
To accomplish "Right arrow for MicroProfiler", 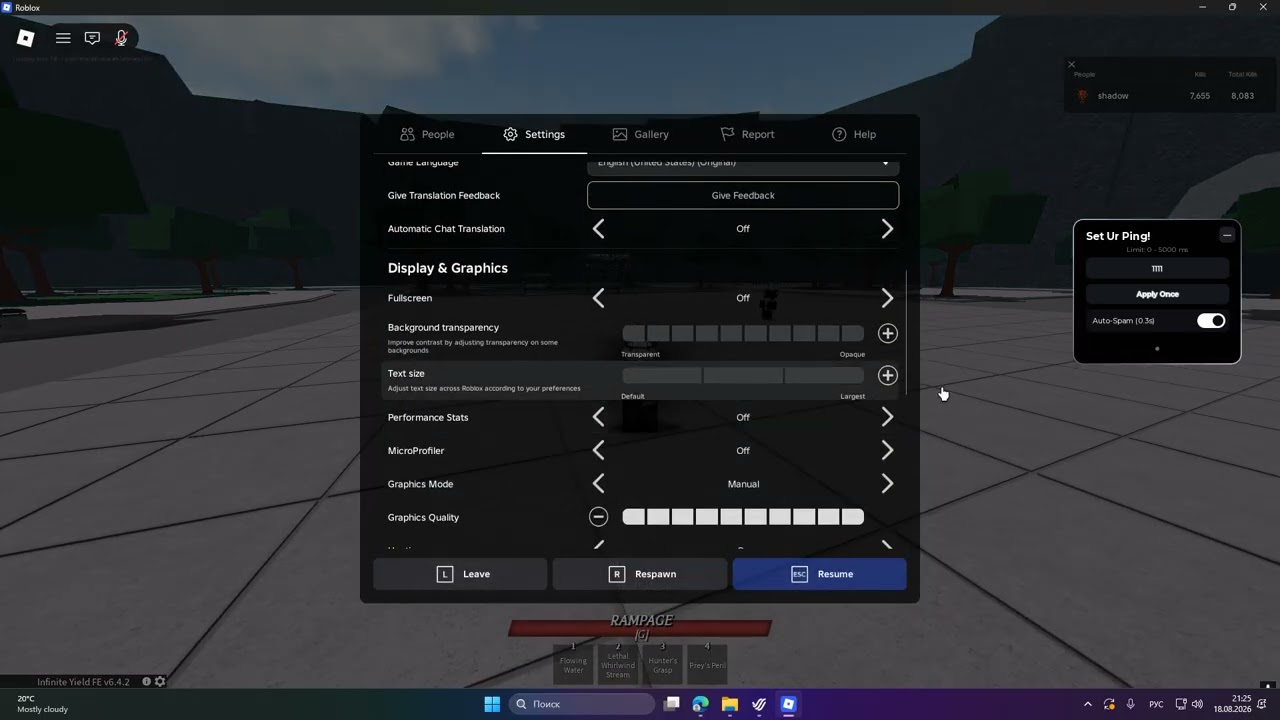I will coord(887,451).
